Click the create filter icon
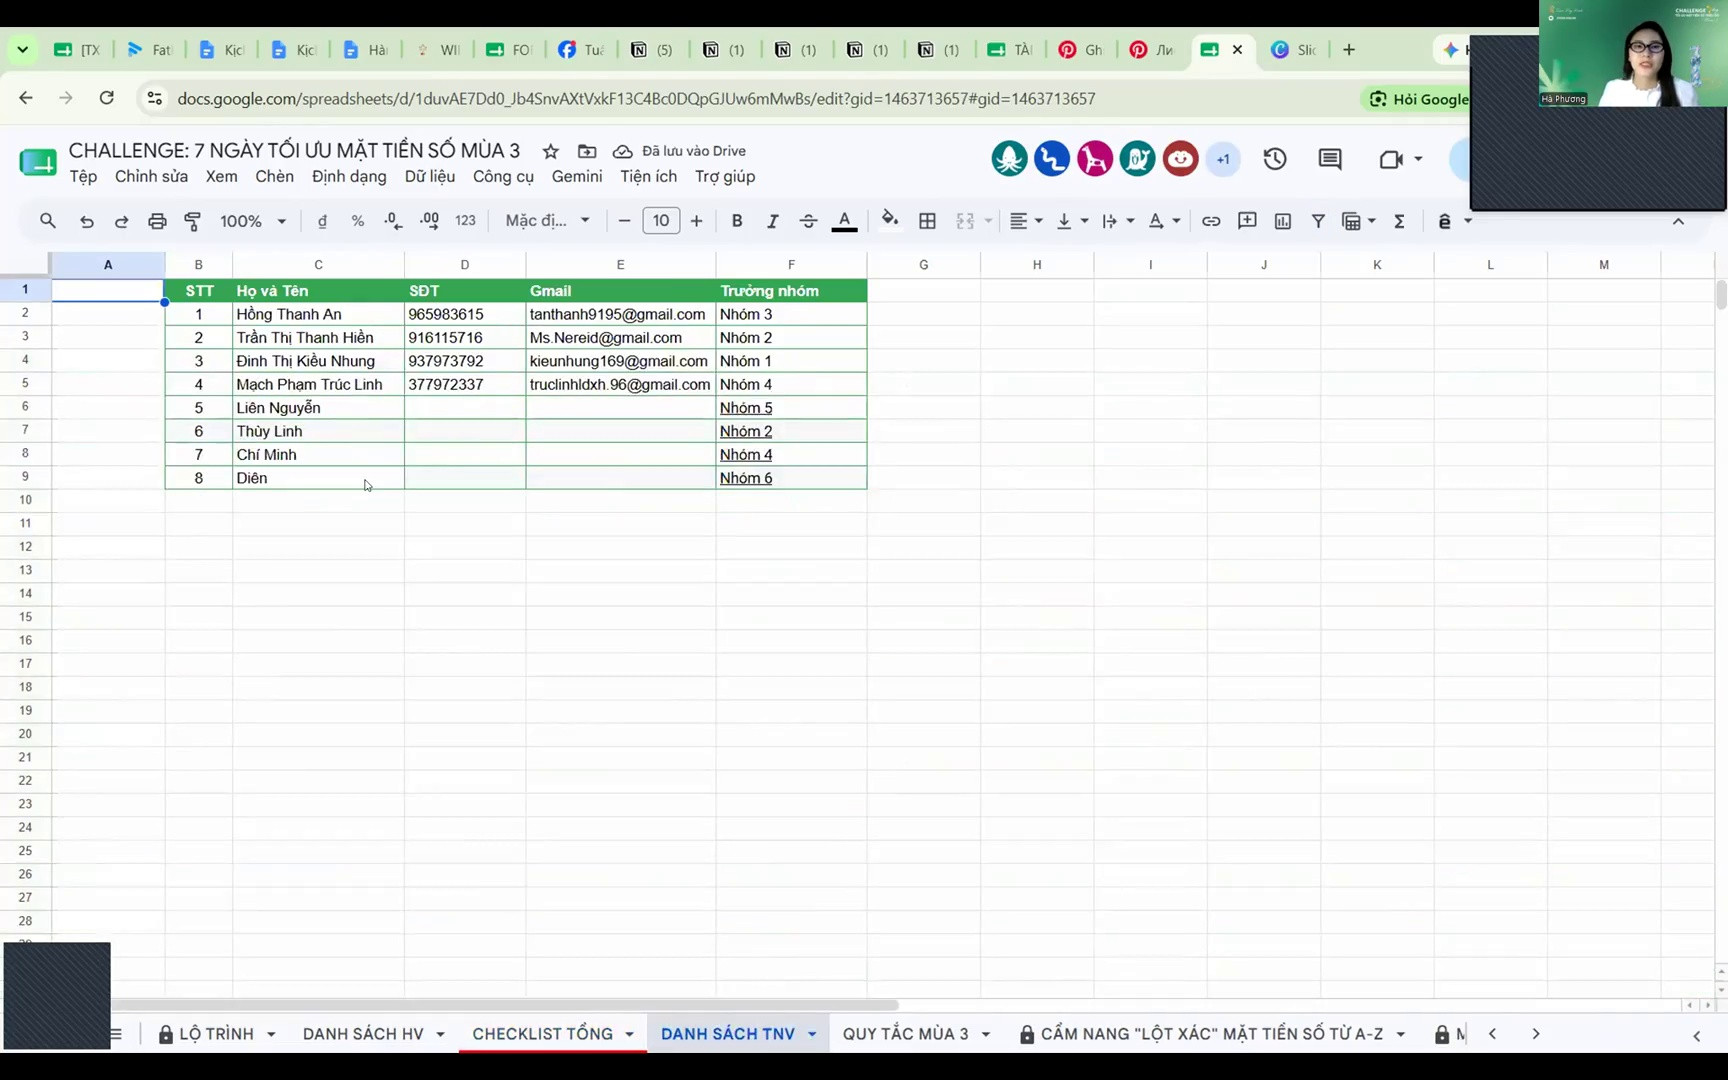 click(1318, 221)
